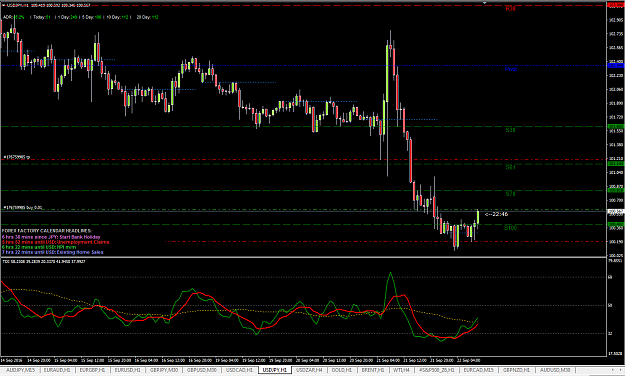Click the chart shift triangle at top

click(x=485, y=3)
